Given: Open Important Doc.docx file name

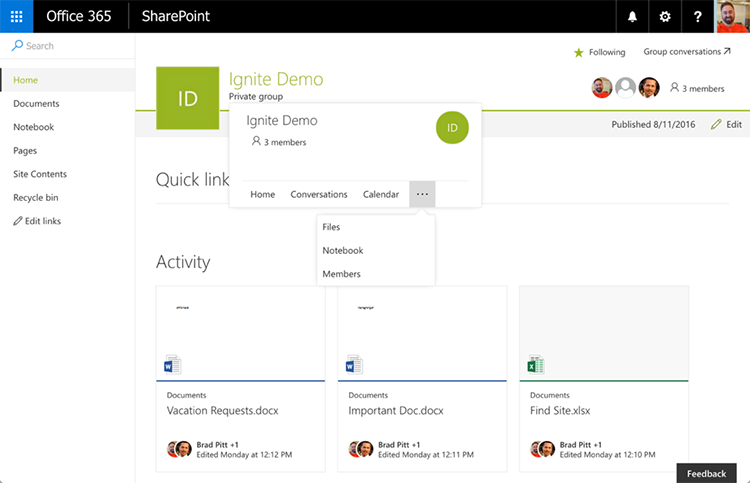Looking at the screenshot, I should [x=396, y=410].
